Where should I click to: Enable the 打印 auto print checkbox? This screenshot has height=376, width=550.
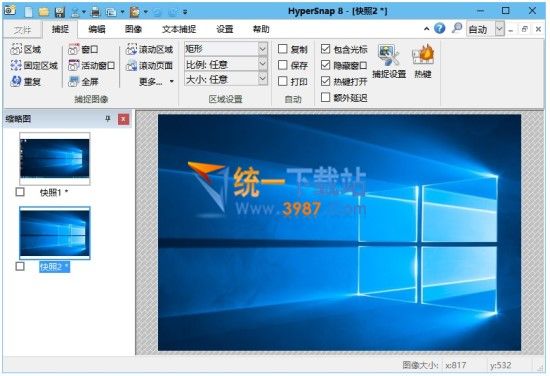(x=283, y=81)
